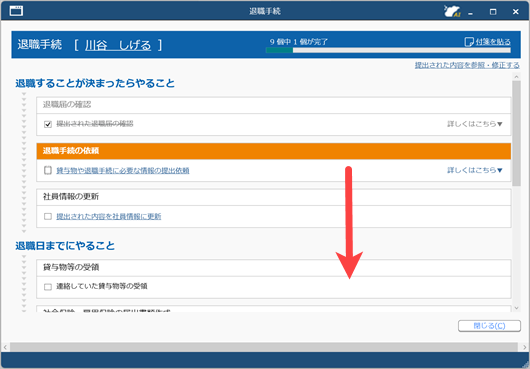
Task: Expand 詳しくはこちら in the 退職届の確認 section
Action: tap(475, 124)
